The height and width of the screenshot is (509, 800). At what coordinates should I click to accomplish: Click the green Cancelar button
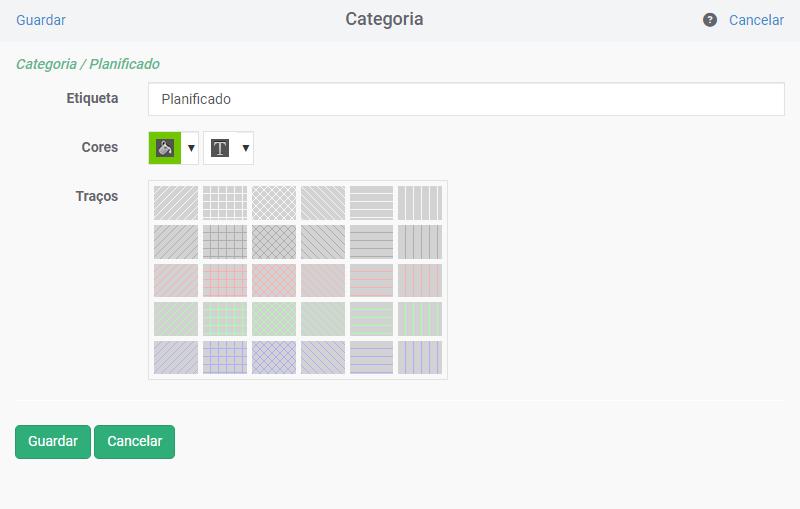(135, 442)
